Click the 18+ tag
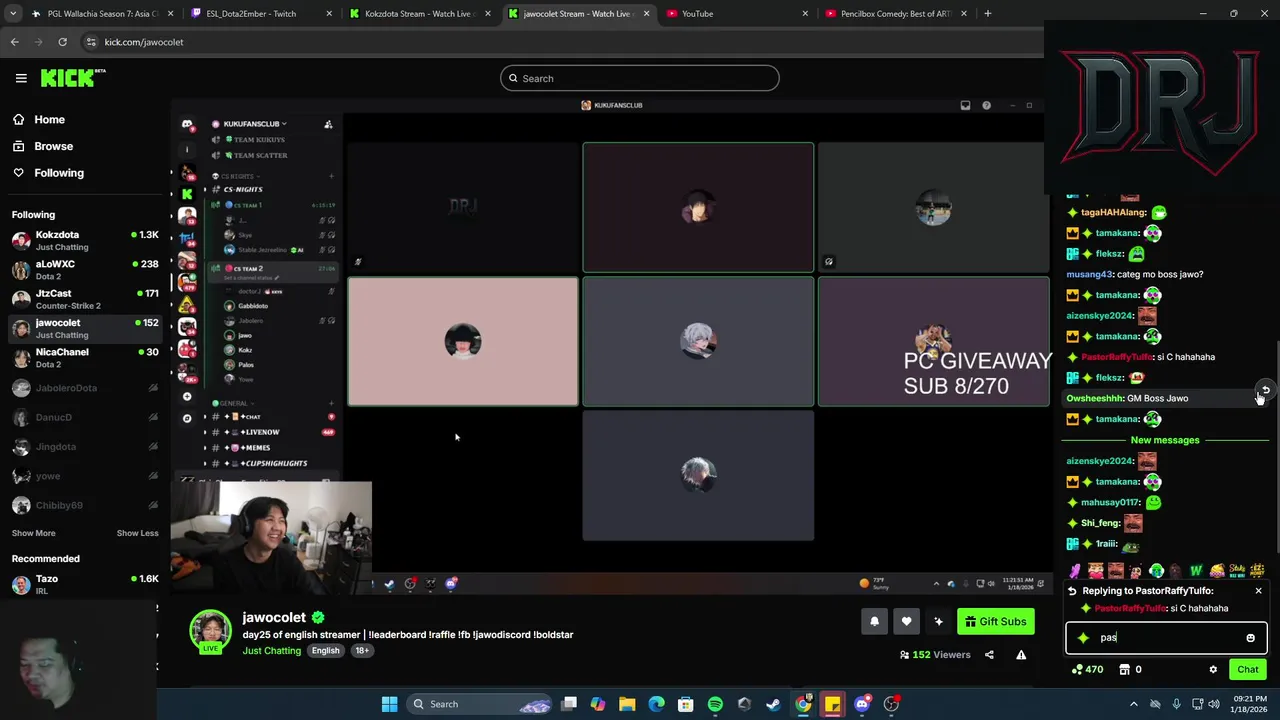The width and height of the screenshot is (1280, 720). 362,651
